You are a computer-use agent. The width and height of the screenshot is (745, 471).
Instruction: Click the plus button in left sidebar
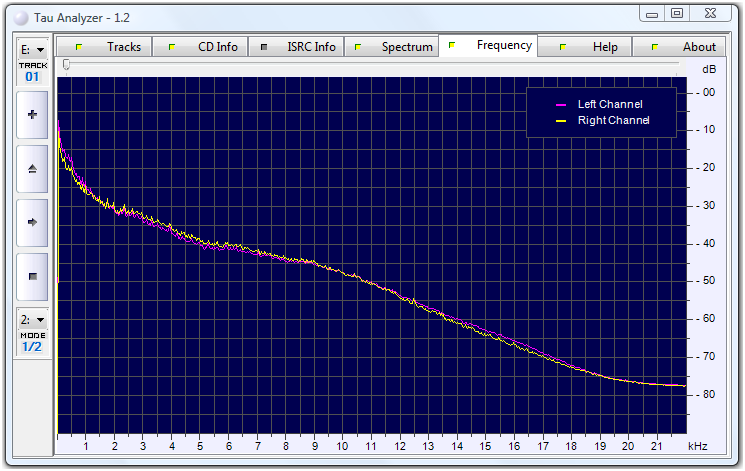(x=32, y=114)
